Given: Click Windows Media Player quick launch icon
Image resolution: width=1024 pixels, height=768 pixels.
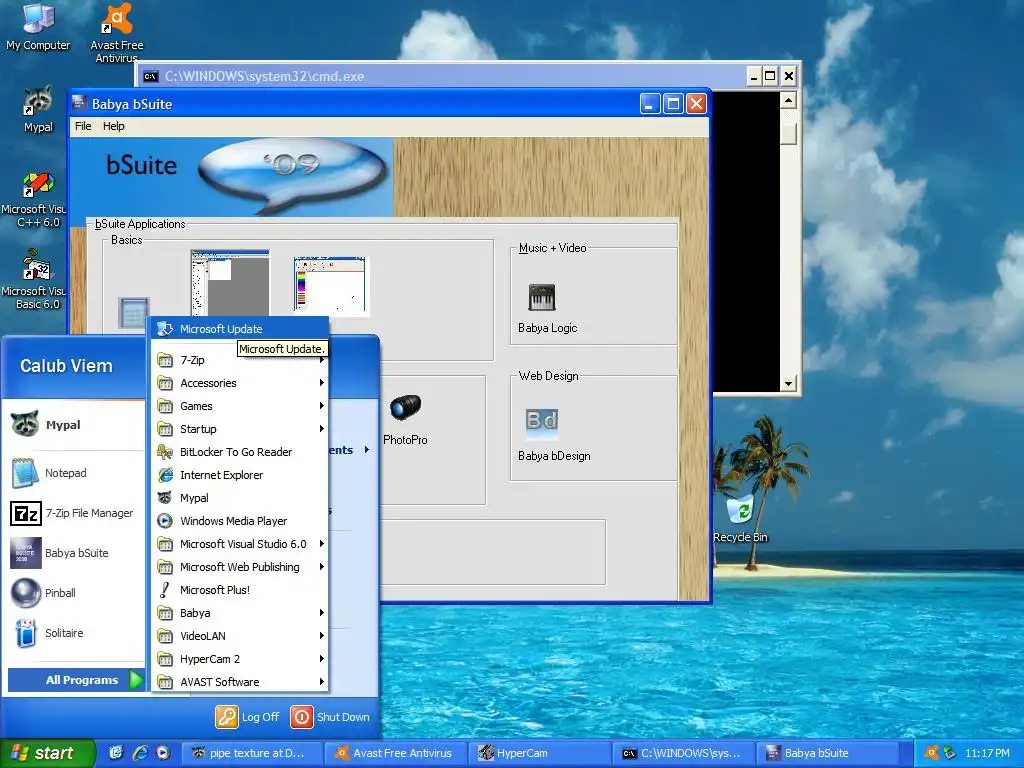Looking at the screenshot, I should (x=163, y=753).
